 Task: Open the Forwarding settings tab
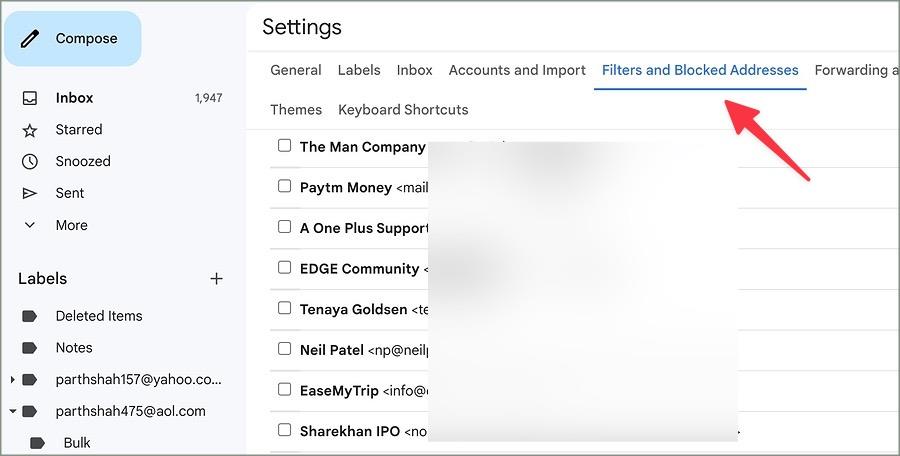(x=856, y=70)
